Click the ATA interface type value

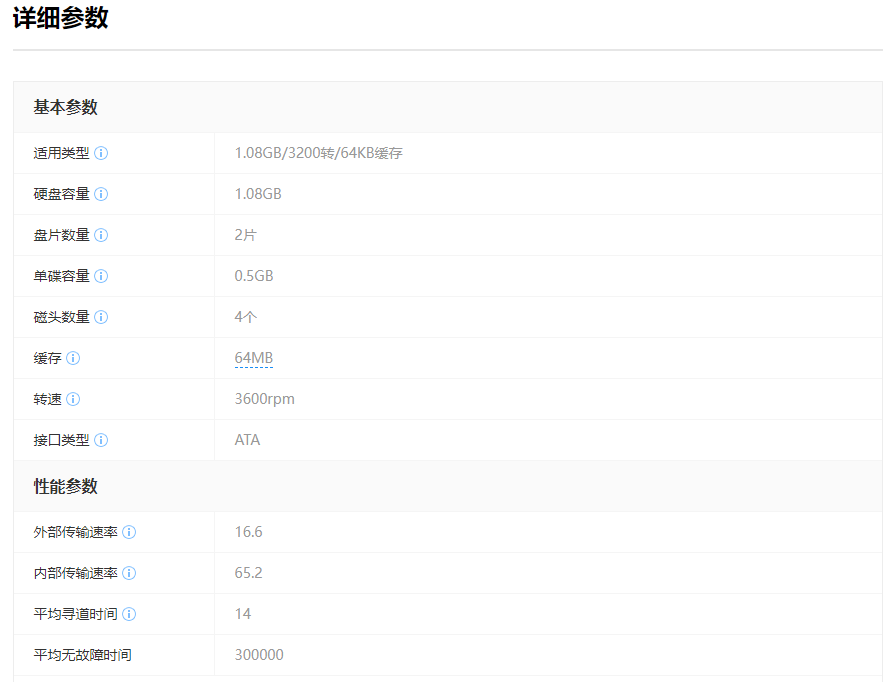[247, 440]
